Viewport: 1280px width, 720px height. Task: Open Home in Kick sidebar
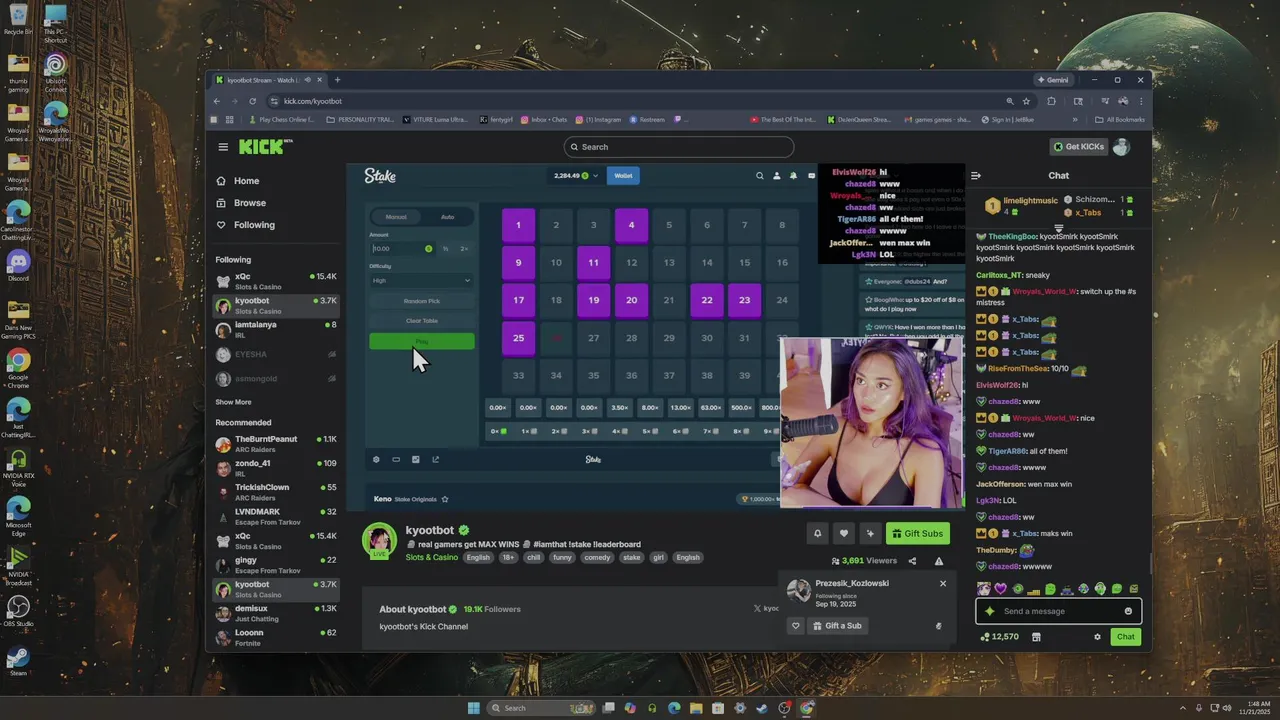click(x=246, y=181)
